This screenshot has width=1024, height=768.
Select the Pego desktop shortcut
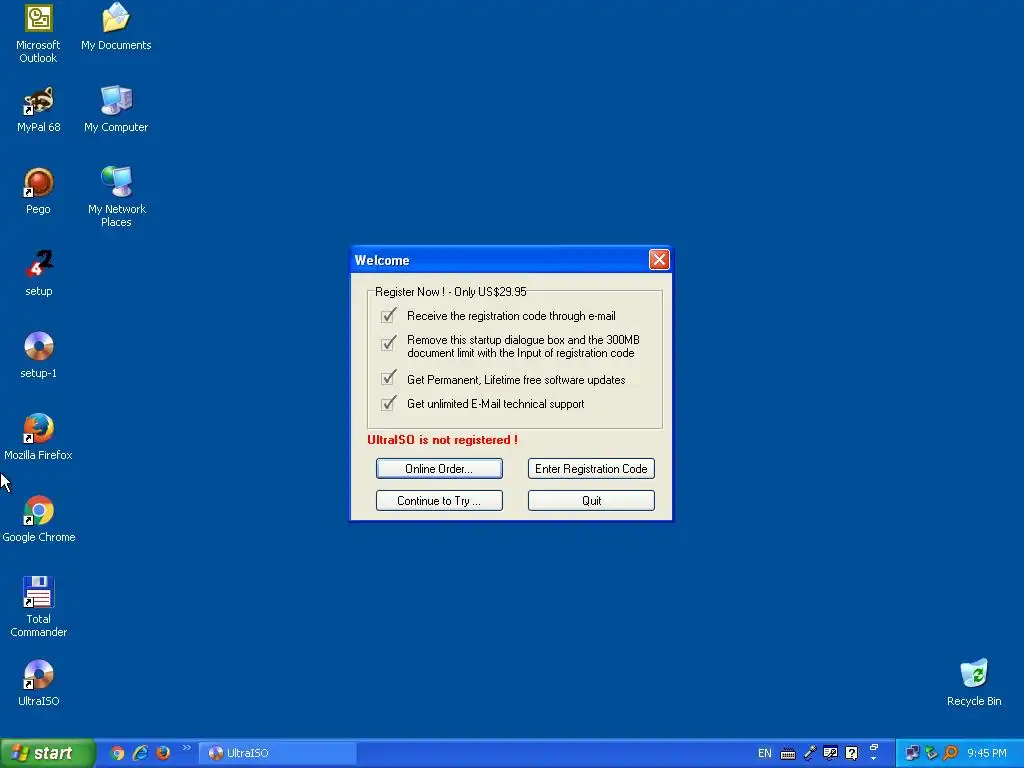[38, 191]
